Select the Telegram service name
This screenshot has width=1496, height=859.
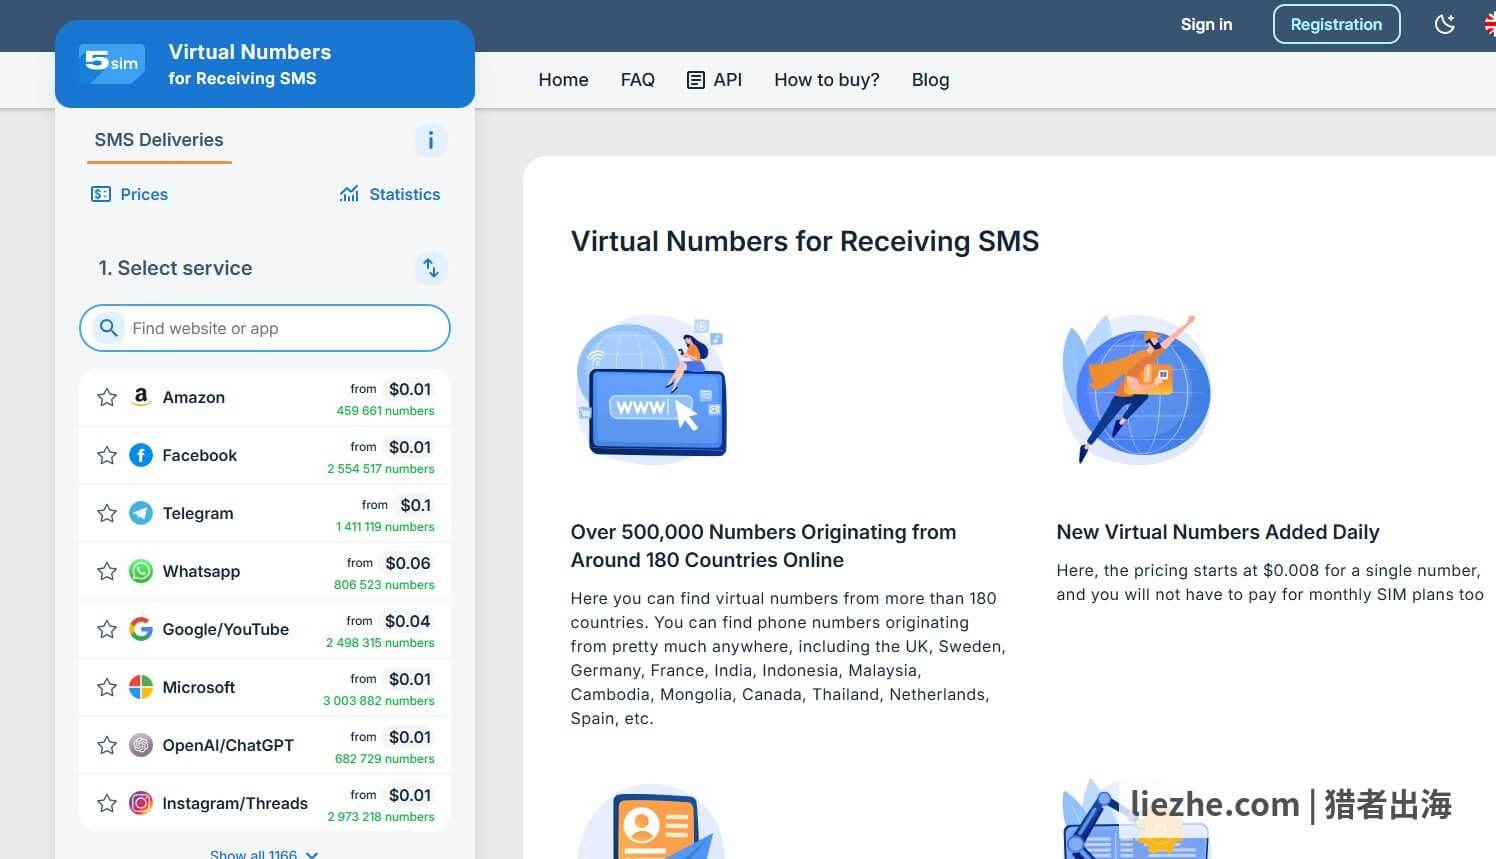pyautogui.click(x=198, y=513)
